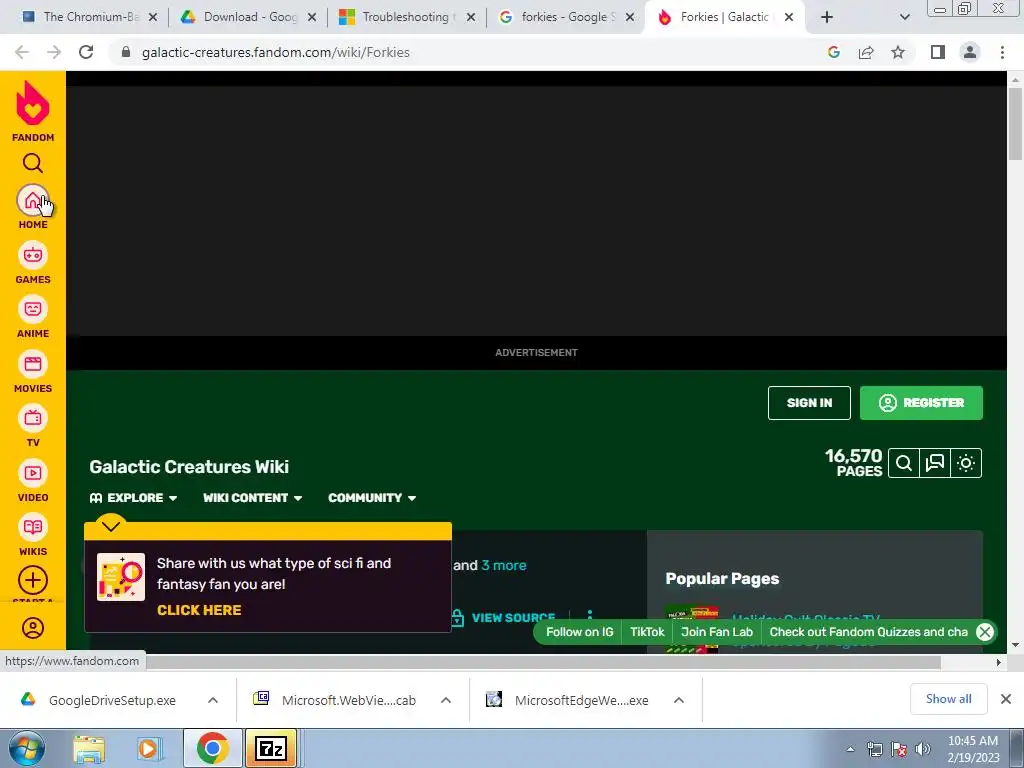This screenshot has height=768, width=1024.
Task: Bookmark this page with the star
Action: [898, 52]
